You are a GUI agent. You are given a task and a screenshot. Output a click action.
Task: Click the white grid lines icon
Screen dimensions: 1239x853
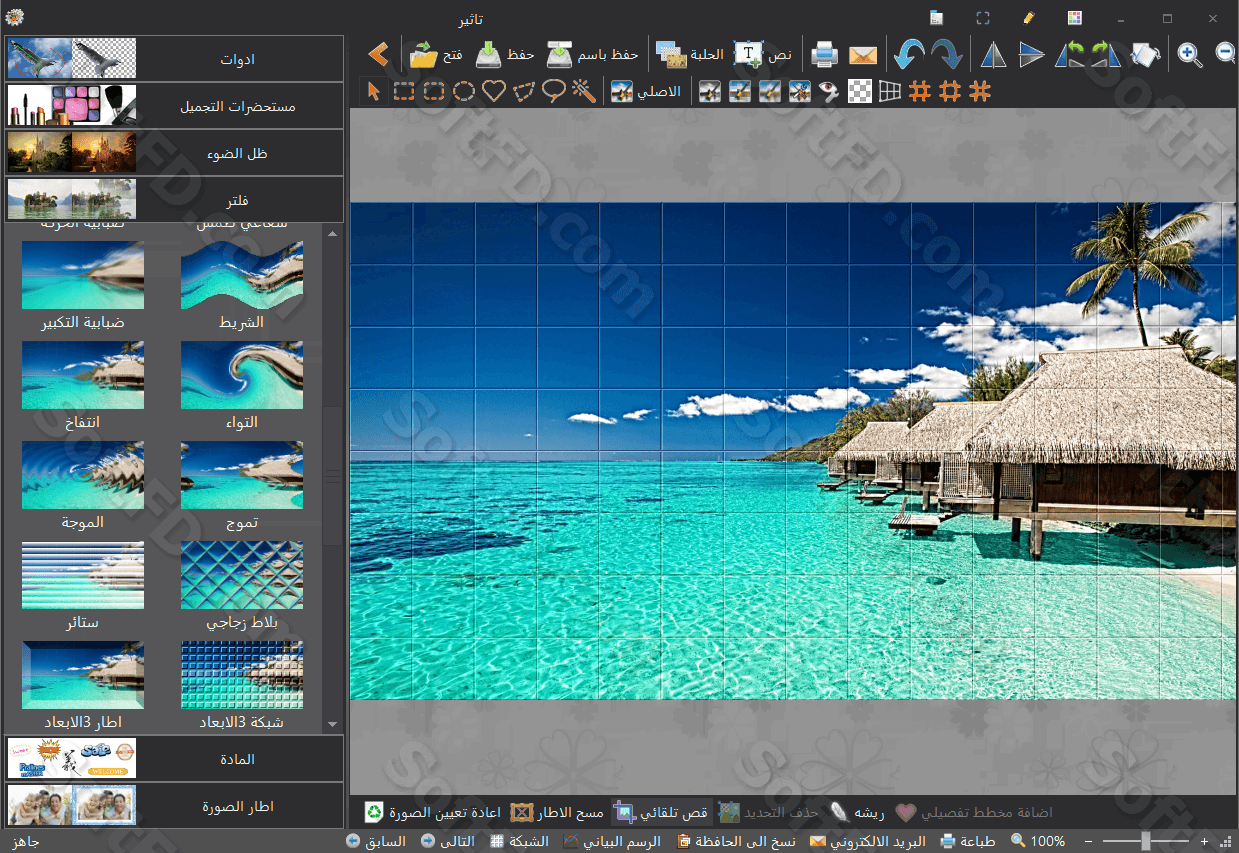(889, 92)
